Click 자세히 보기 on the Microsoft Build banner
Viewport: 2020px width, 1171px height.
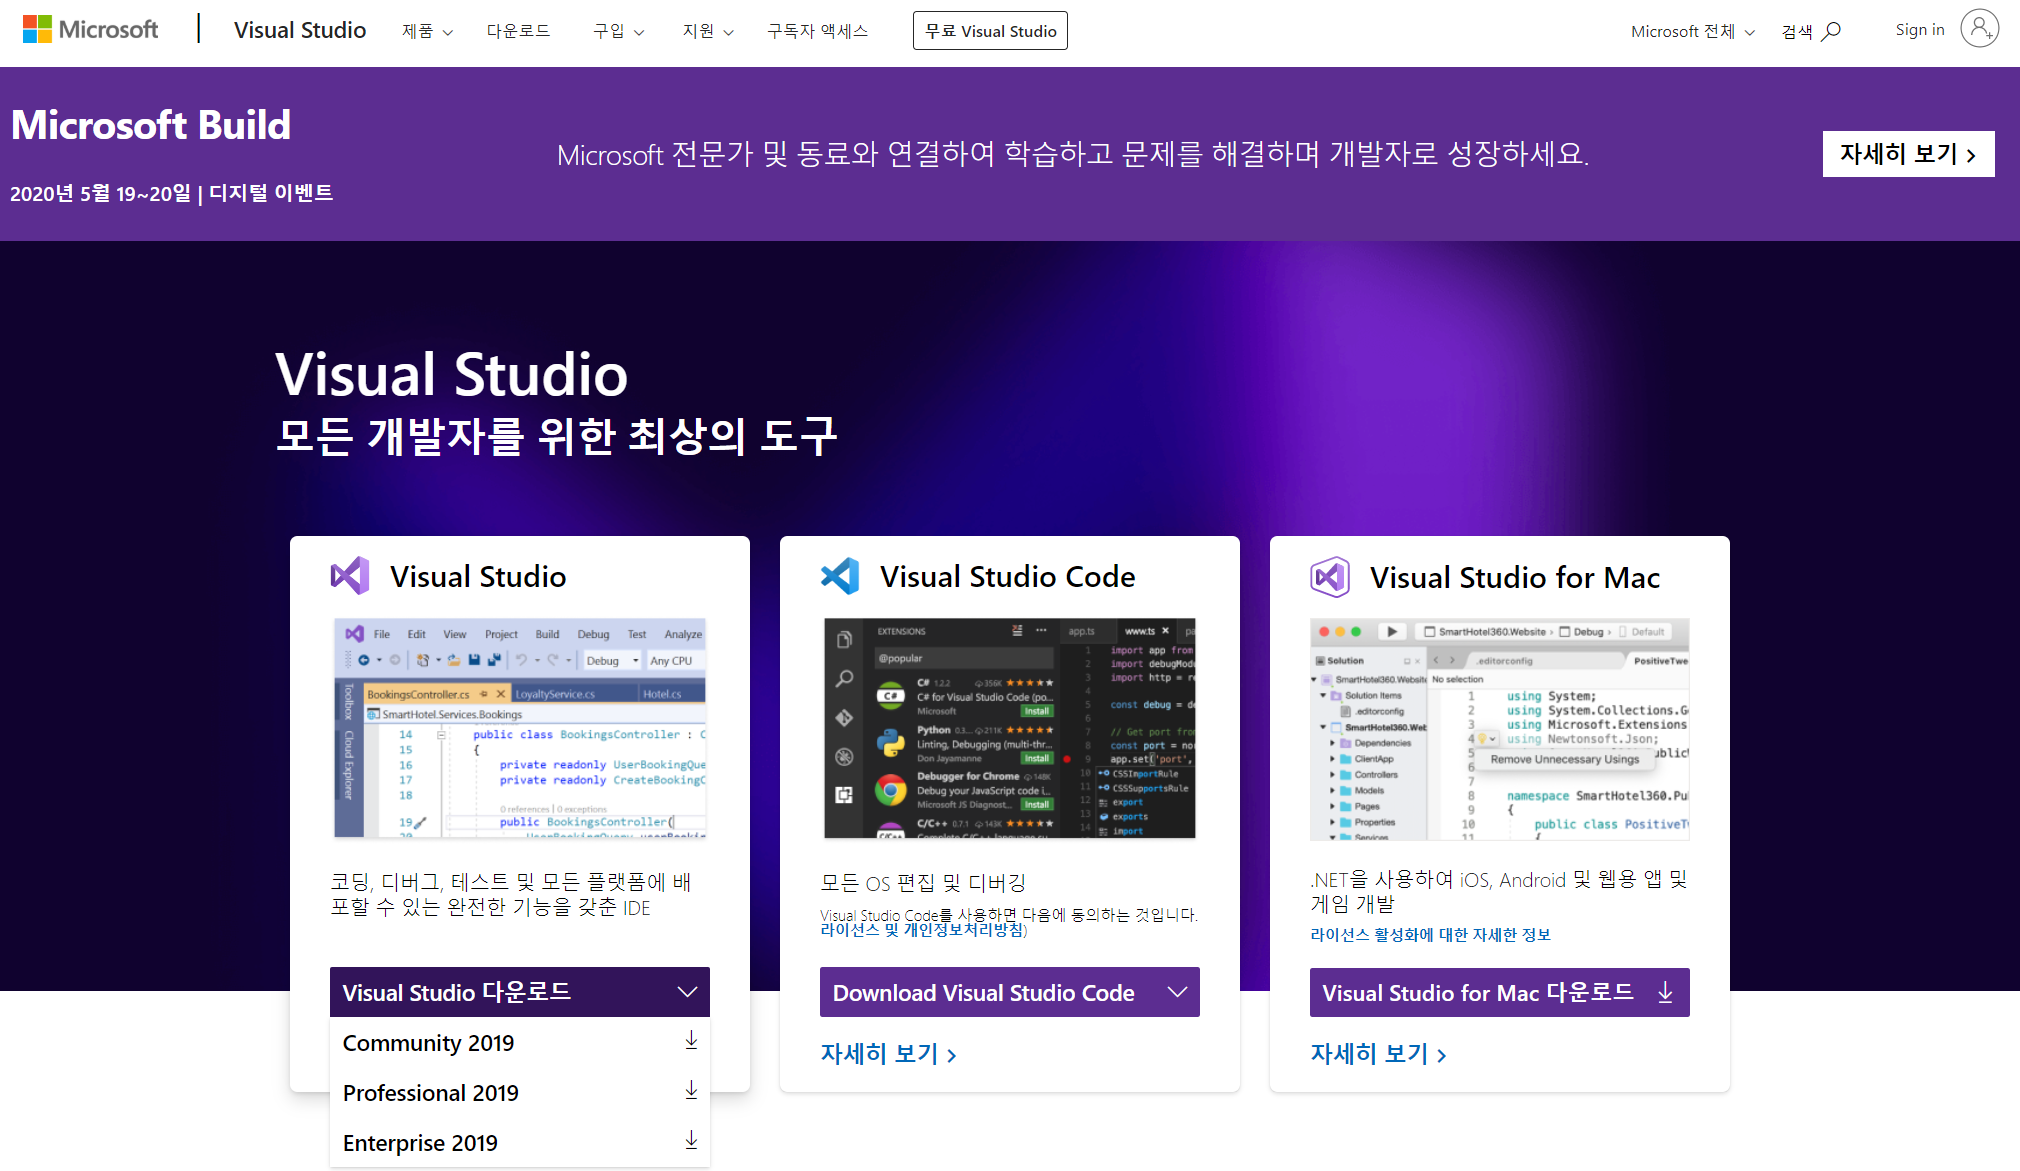[1908, 154]
